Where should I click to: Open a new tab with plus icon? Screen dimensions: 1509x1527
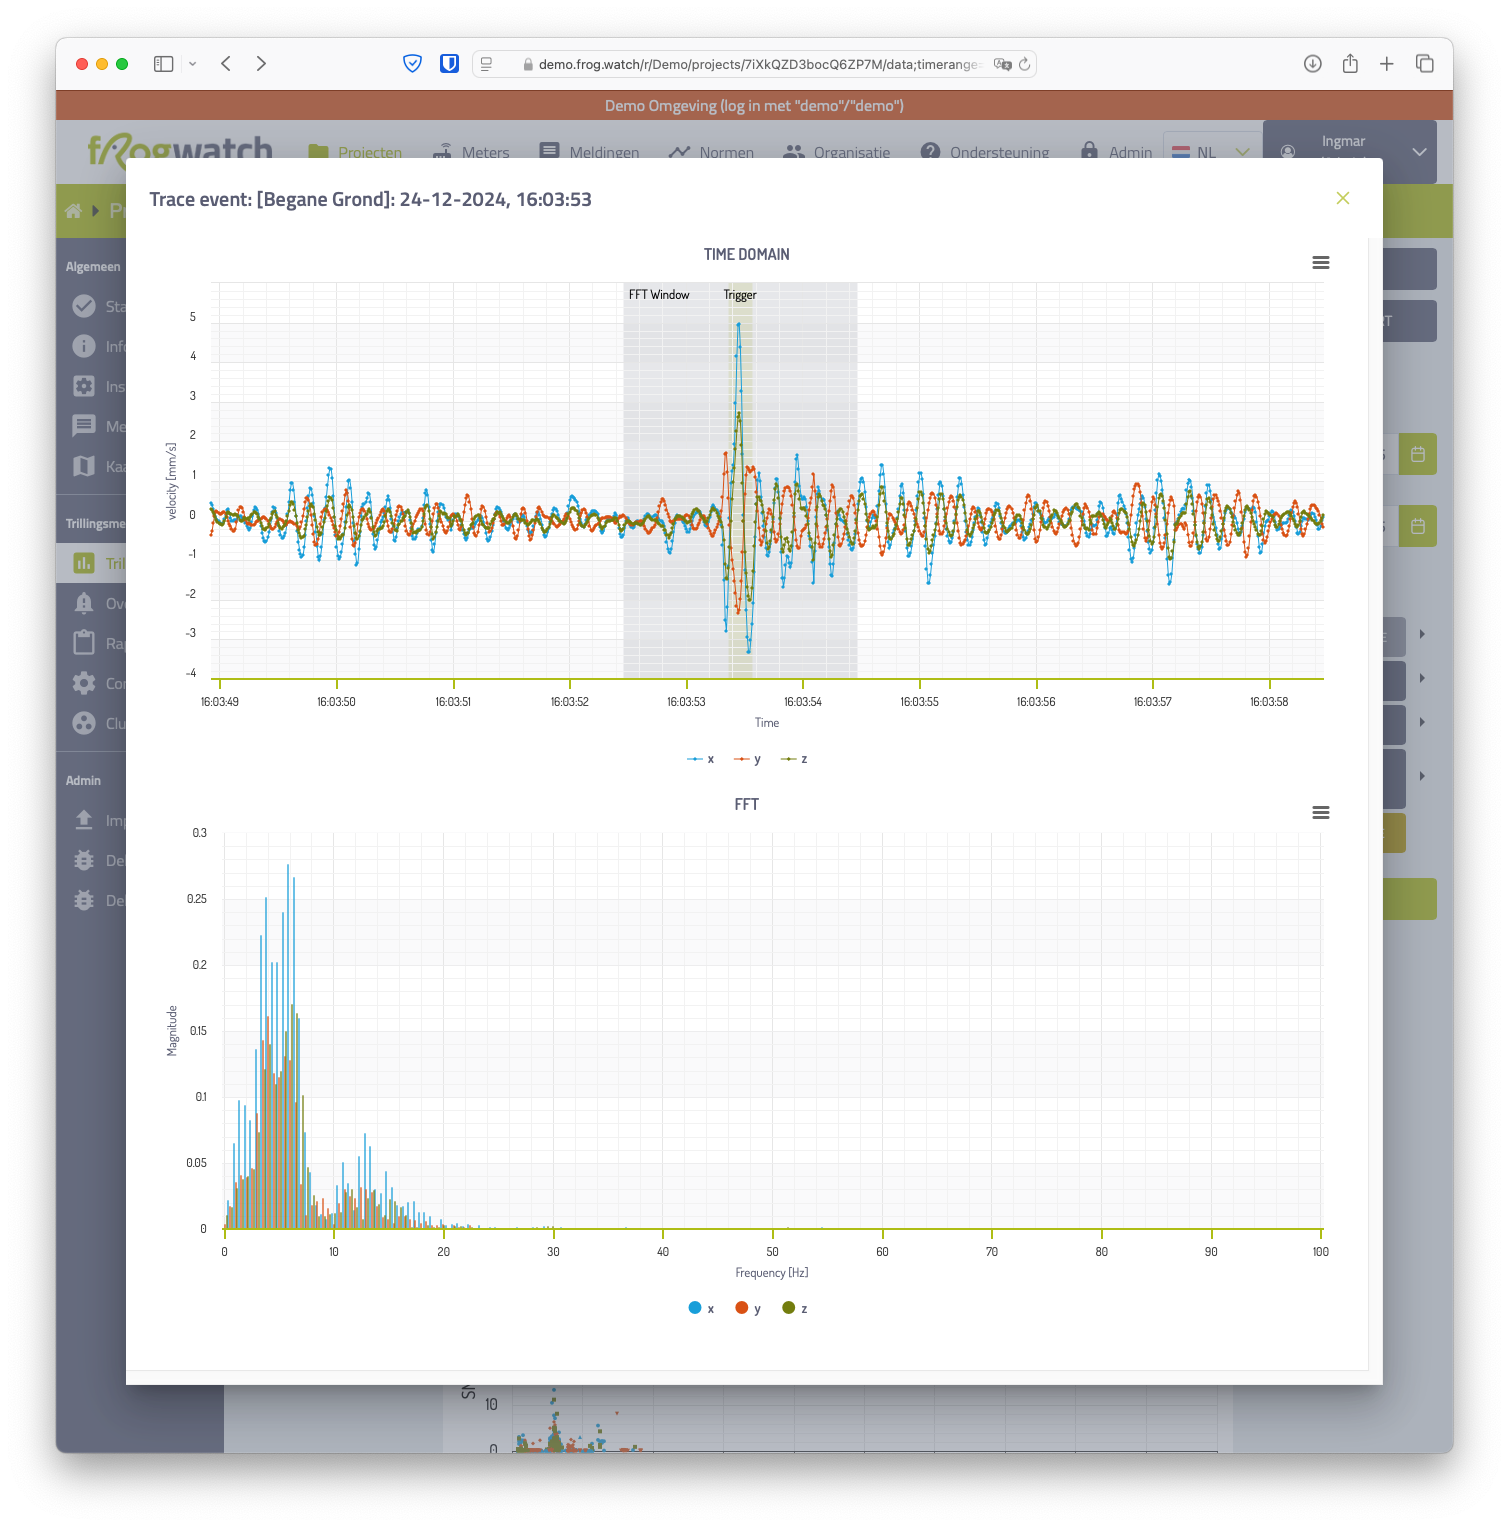[1387, 64]
